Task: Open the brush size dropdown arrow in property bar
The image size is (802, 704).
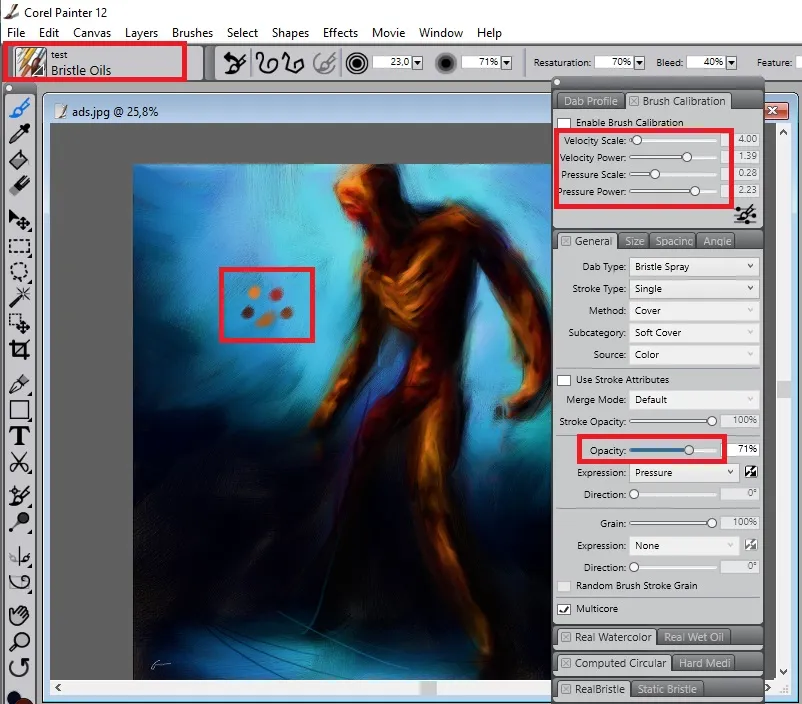Action: coord(418,63)
